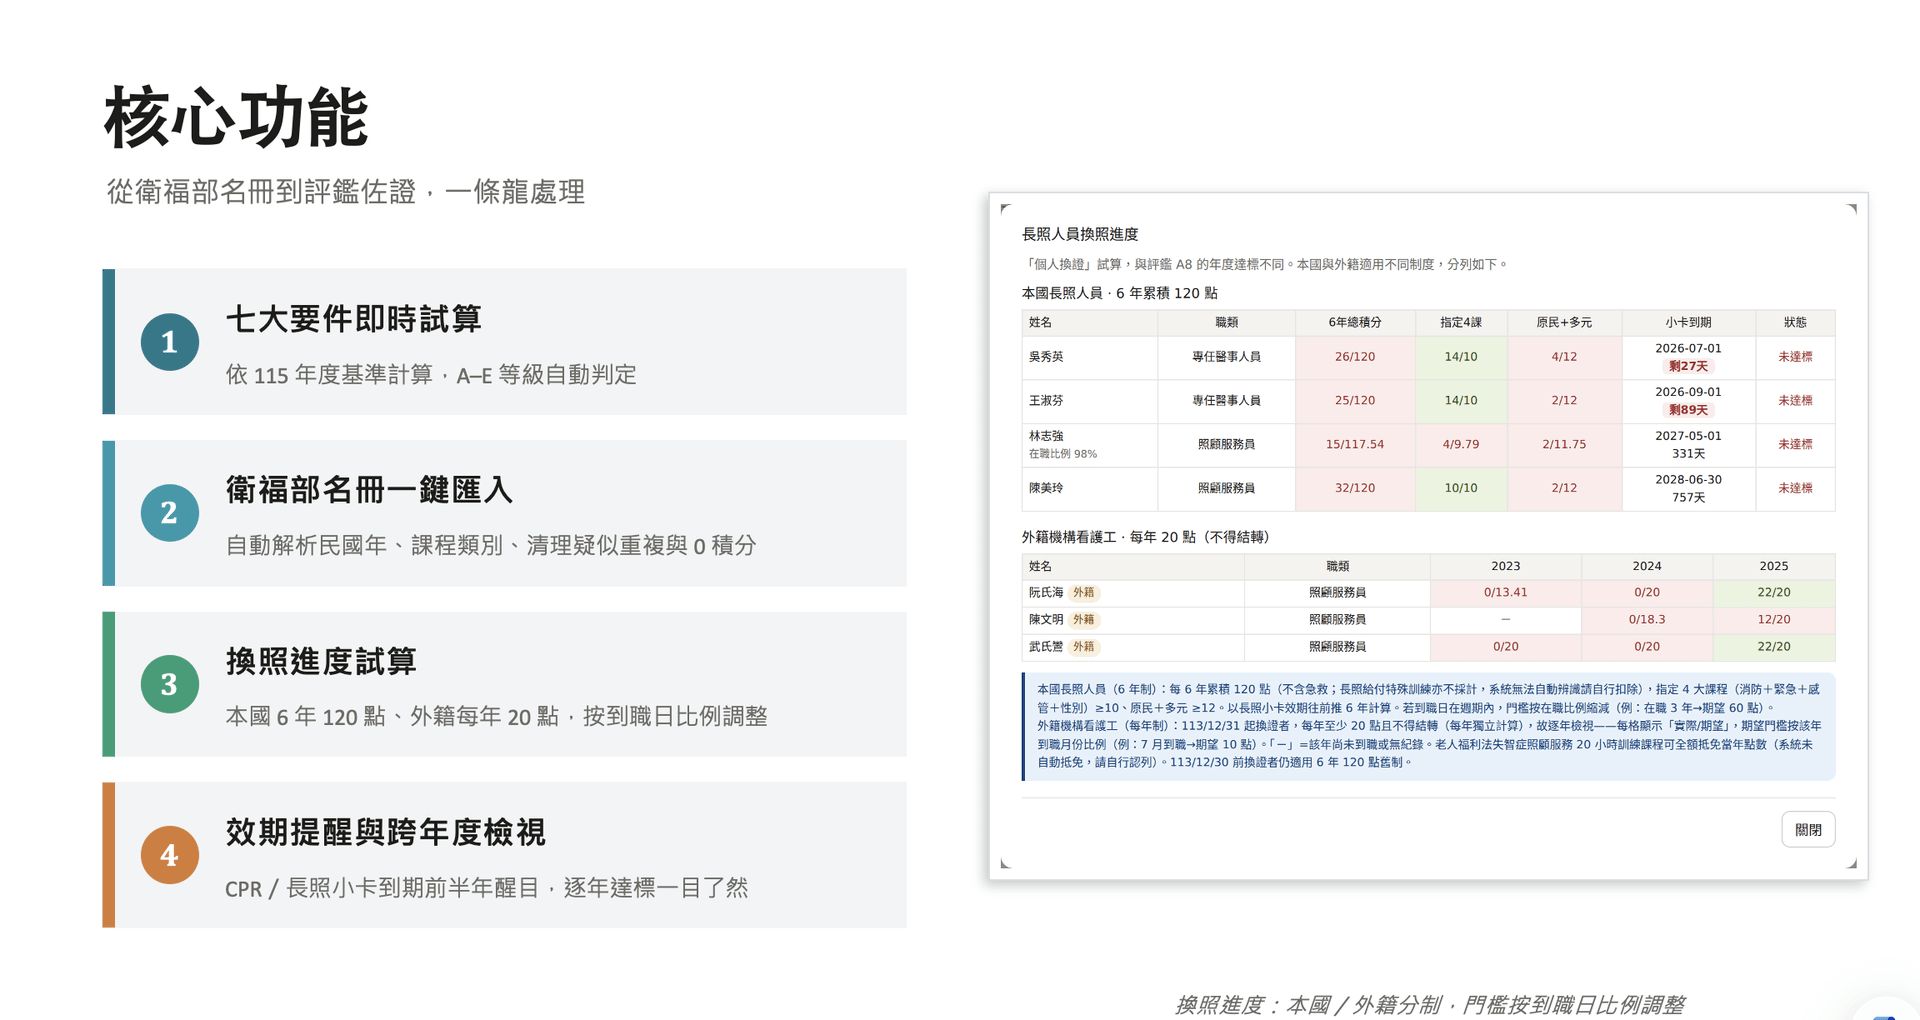Click the 外籍 tag next to 武氏鶯
Screen dimensions: 1920x1020
(x=1084, y=647)
